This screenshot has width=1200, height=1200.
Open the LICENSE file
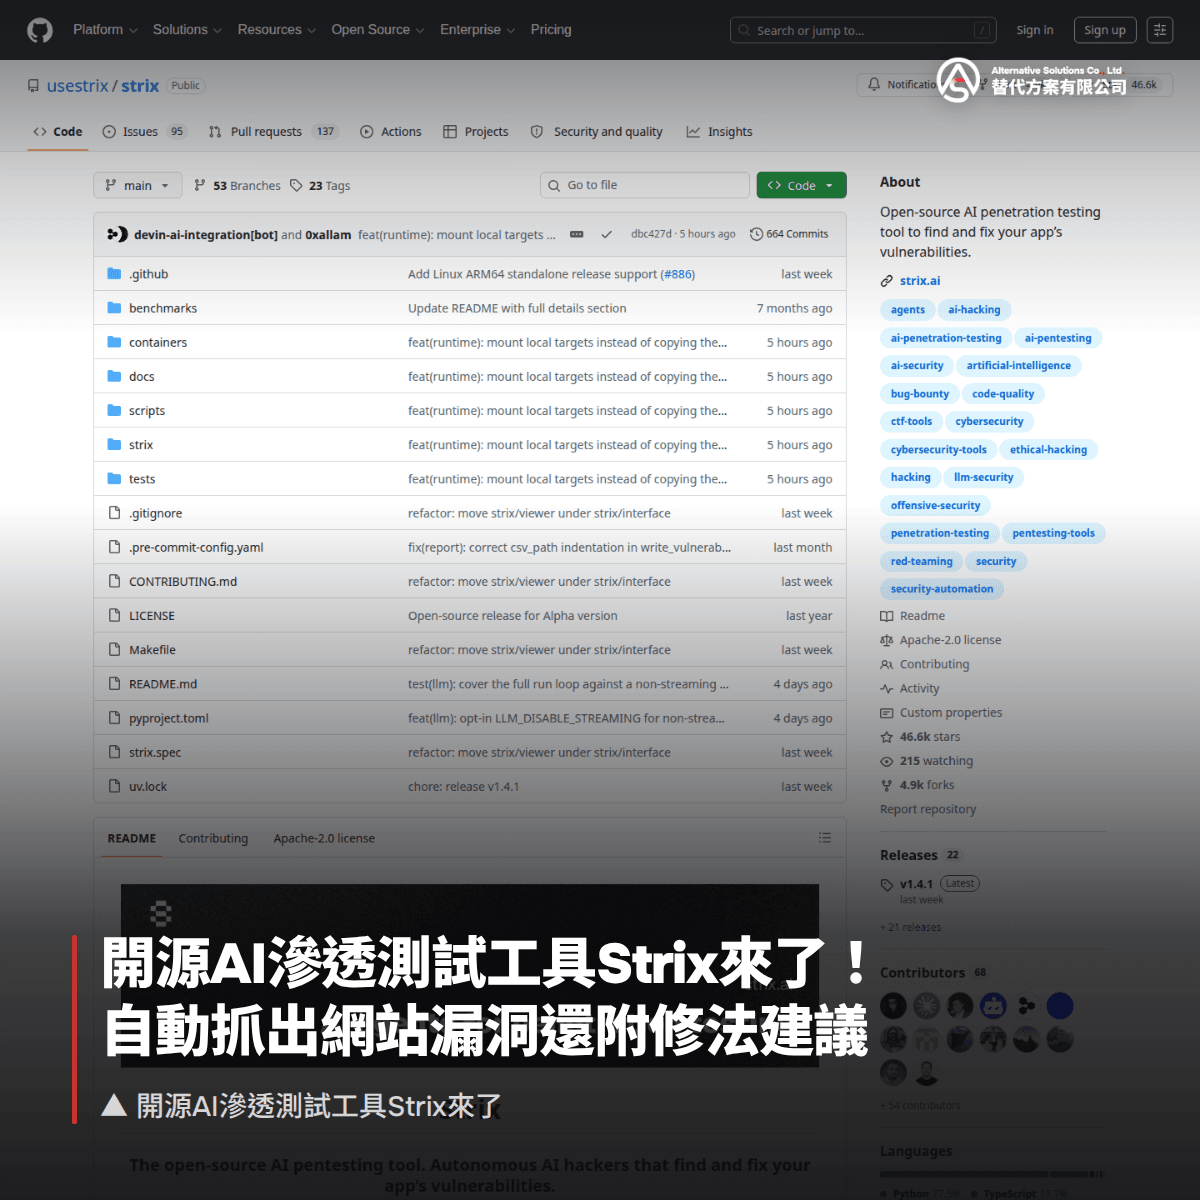[152, 616]
